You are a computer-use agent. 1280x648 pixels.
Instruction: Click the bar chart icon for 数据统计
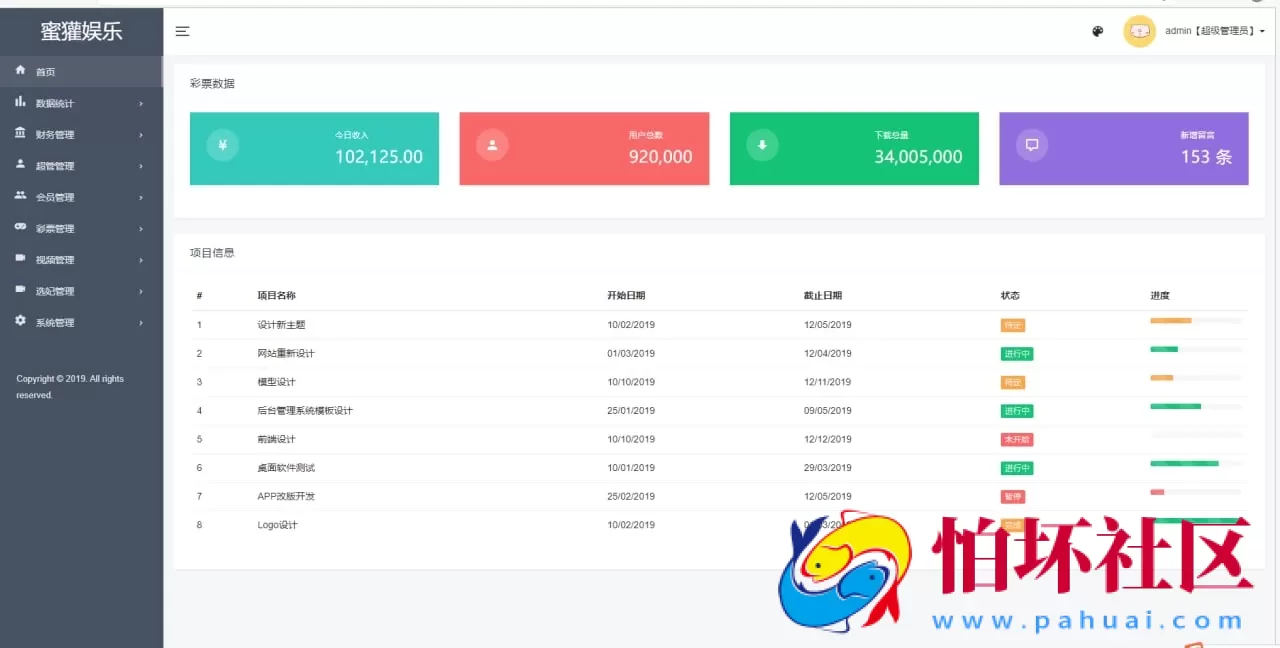click(20, 102)
